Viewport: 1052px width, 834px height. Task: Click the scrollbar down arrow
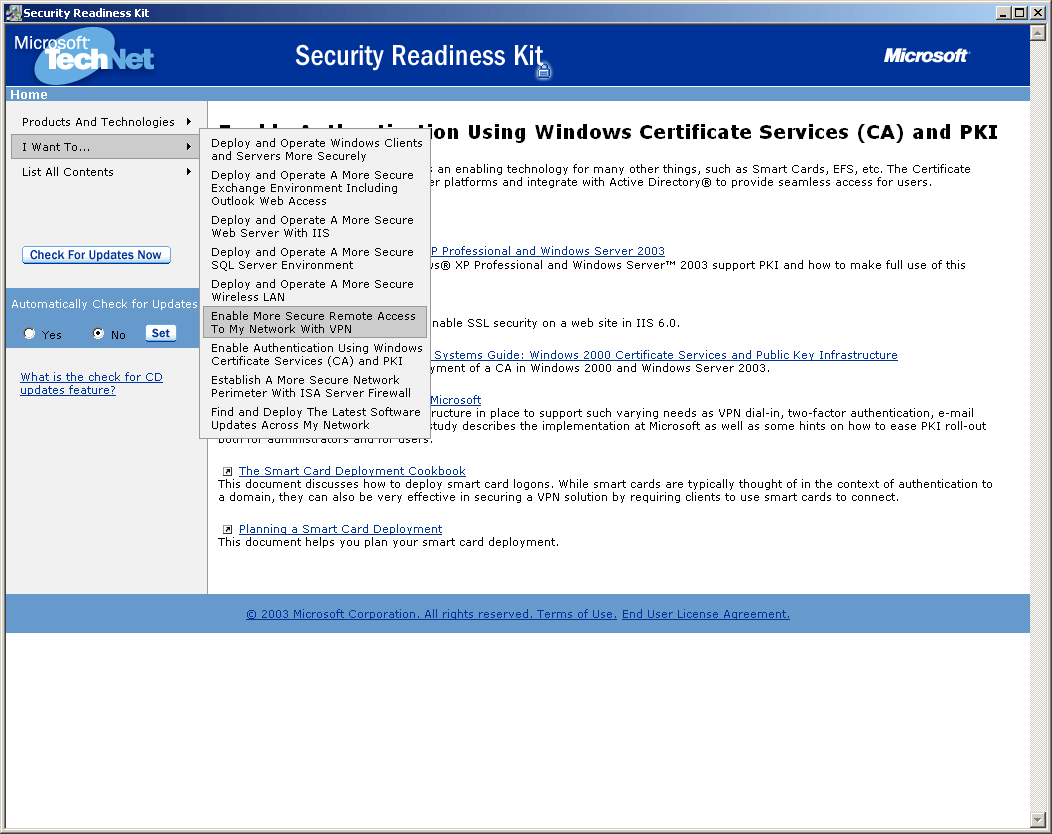1038,820
